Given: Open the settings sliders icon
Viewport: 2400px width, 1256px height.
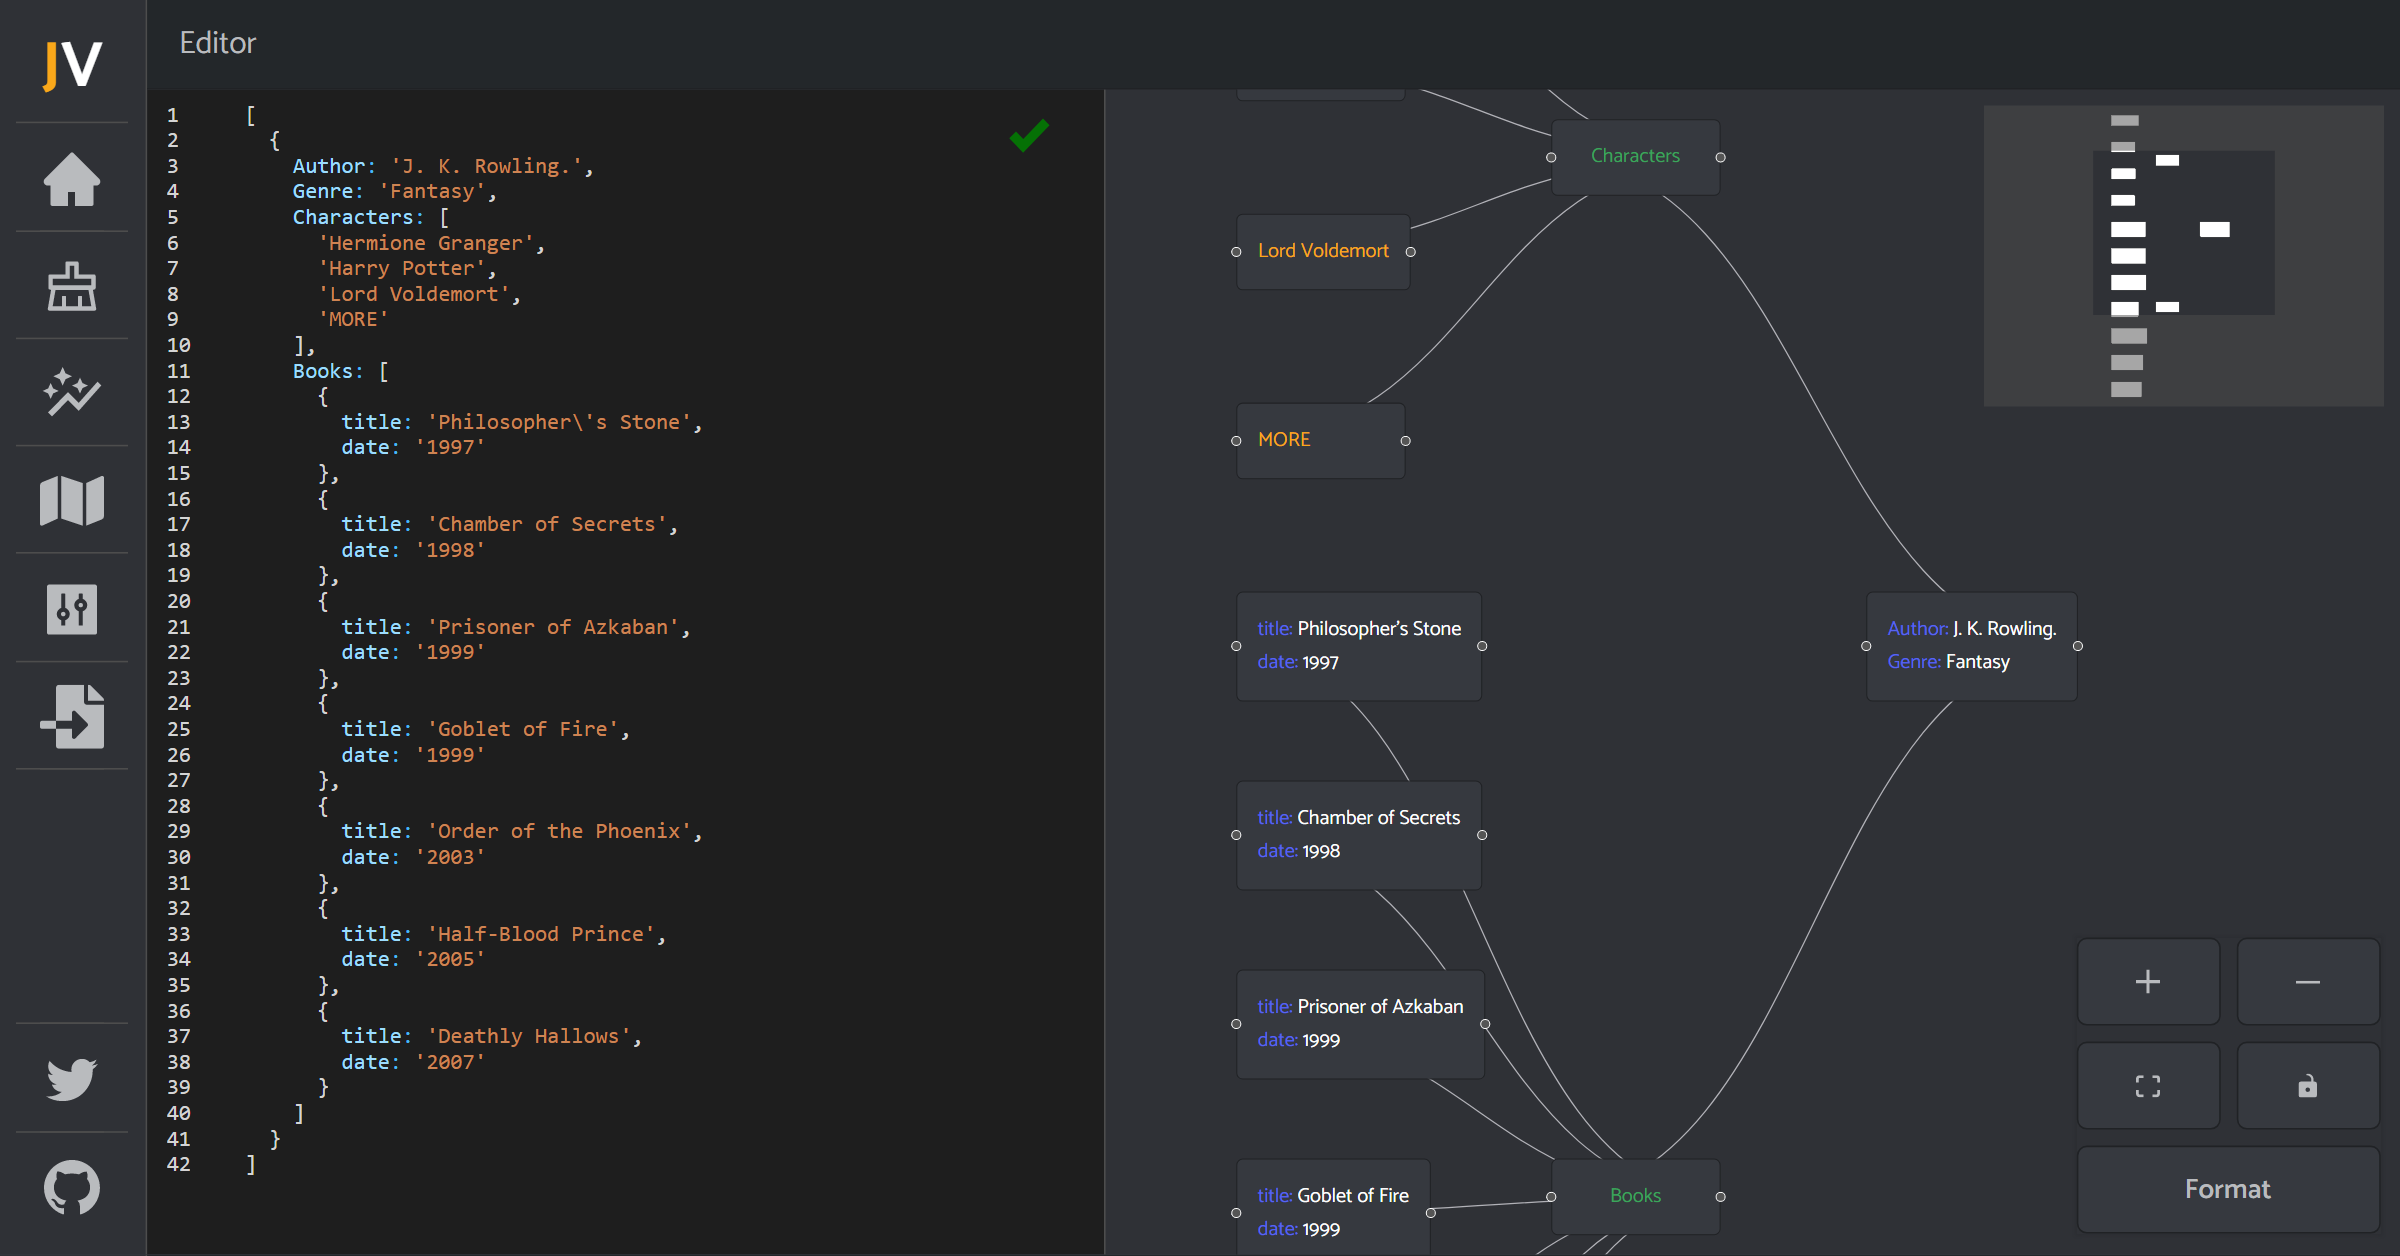Looking at the screenshot, I should [72, 609].
